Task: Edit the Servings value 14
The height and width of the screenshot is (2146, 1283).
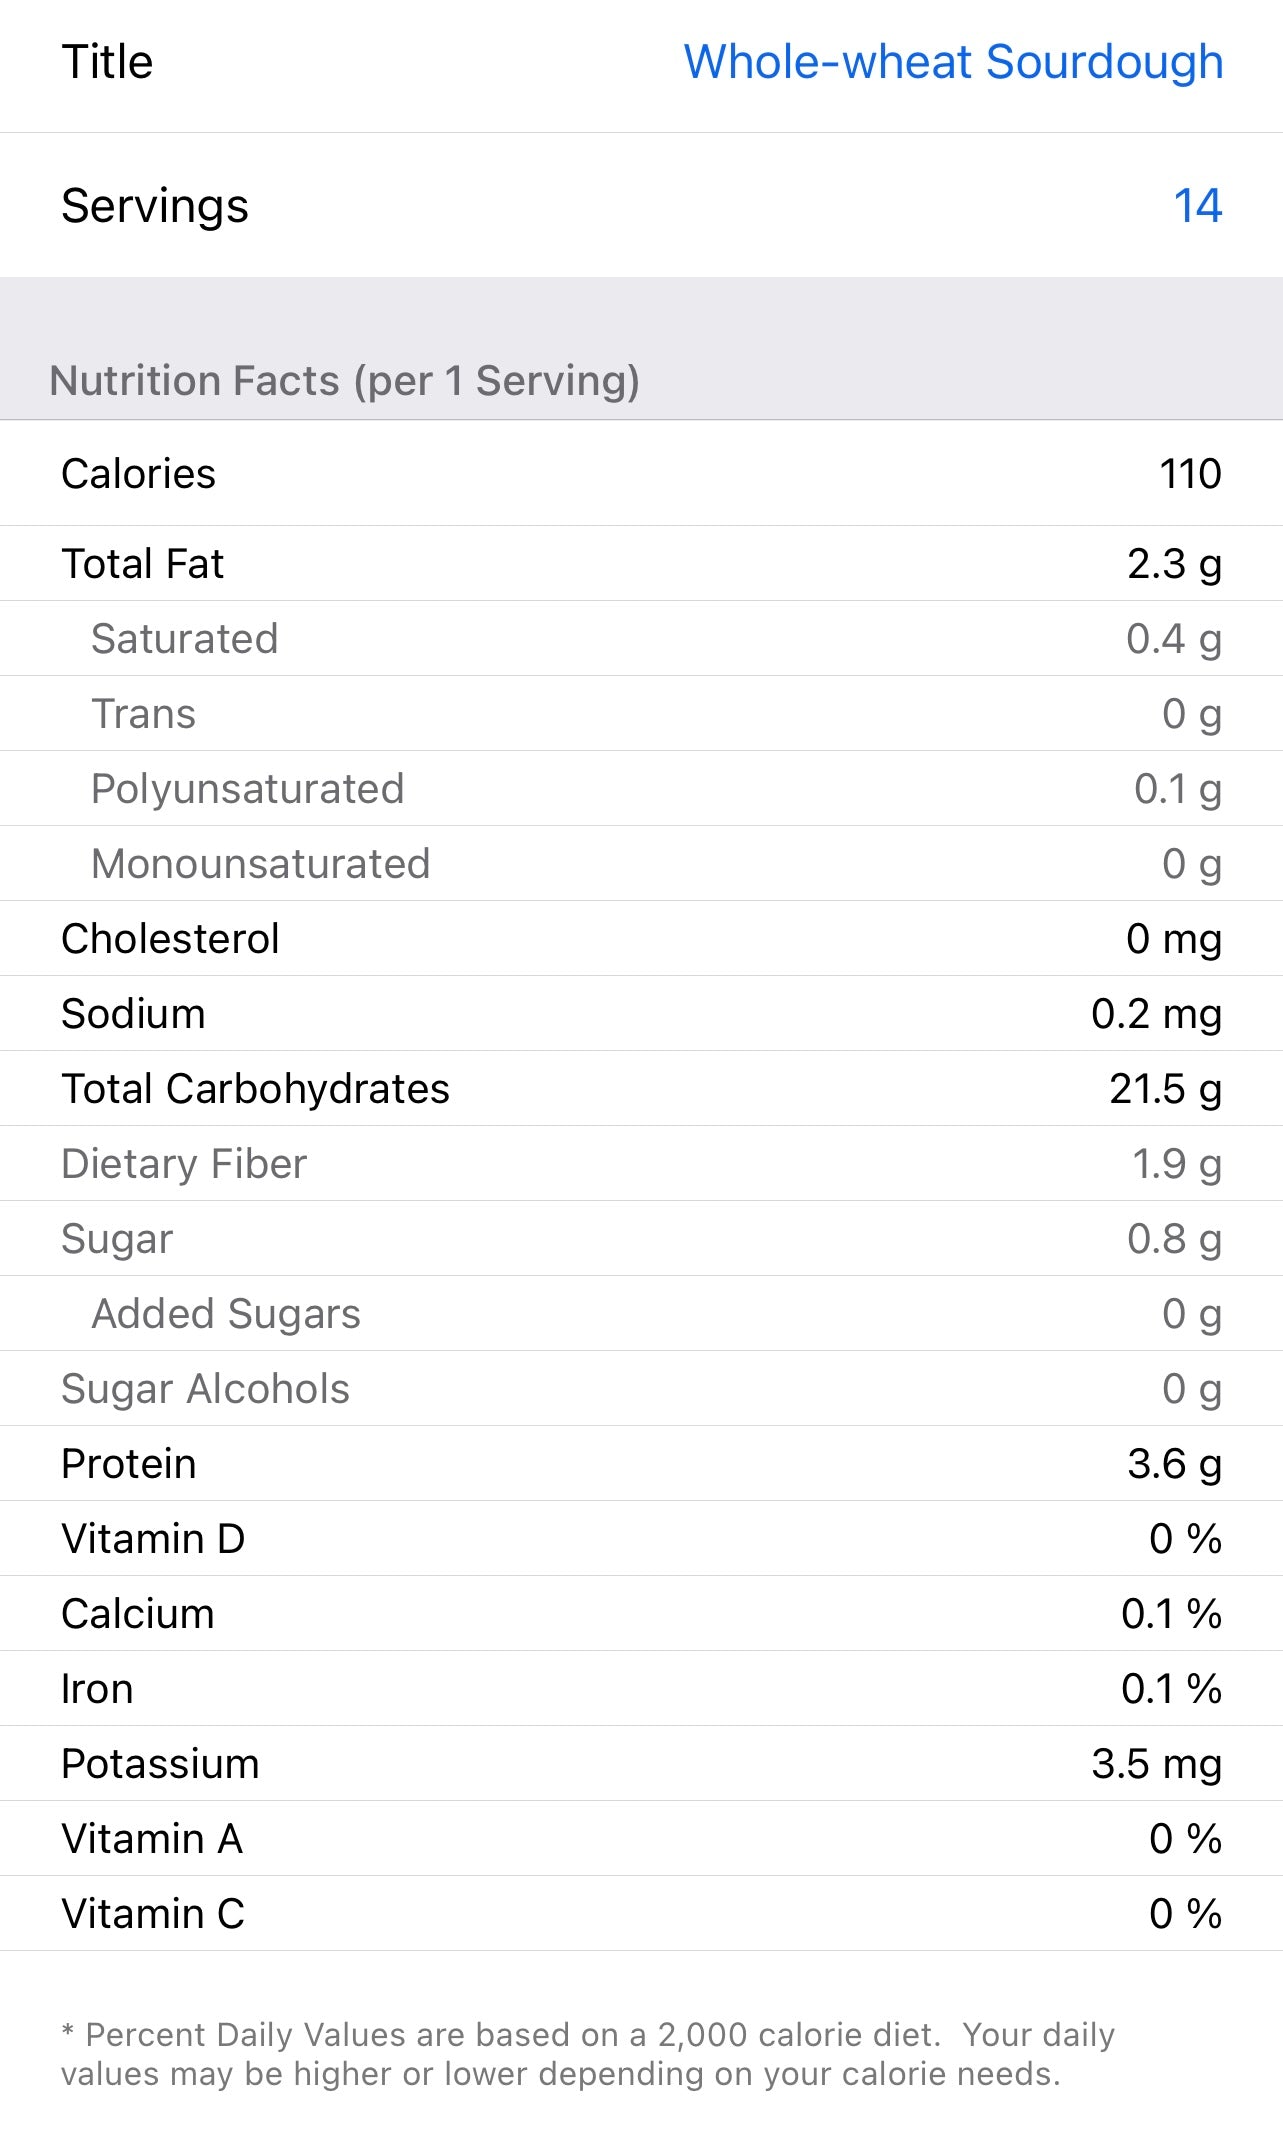Action: (1196, 206)
